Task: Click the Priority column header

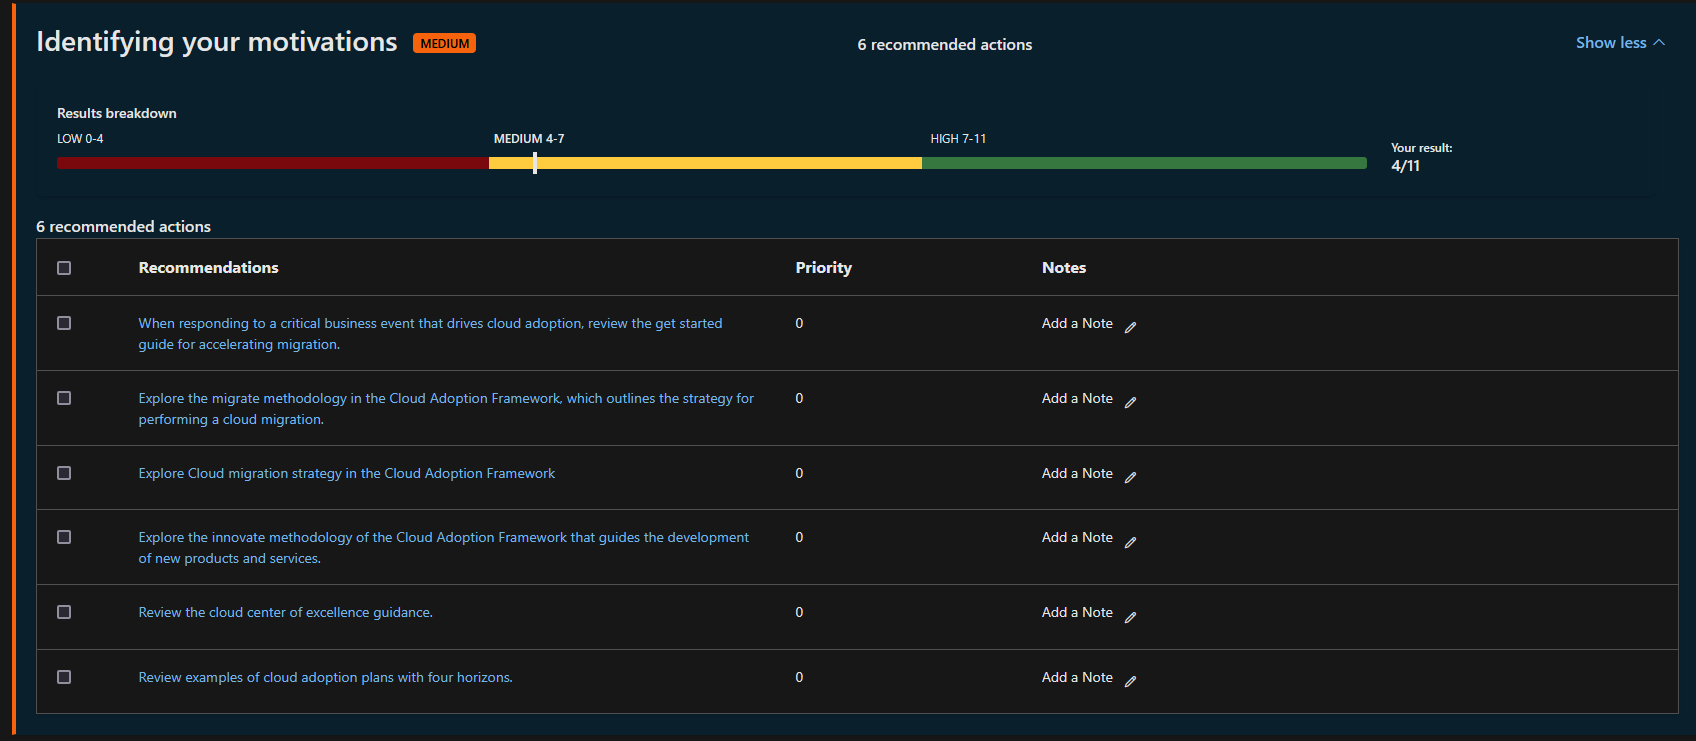Action: click(823, 268)
